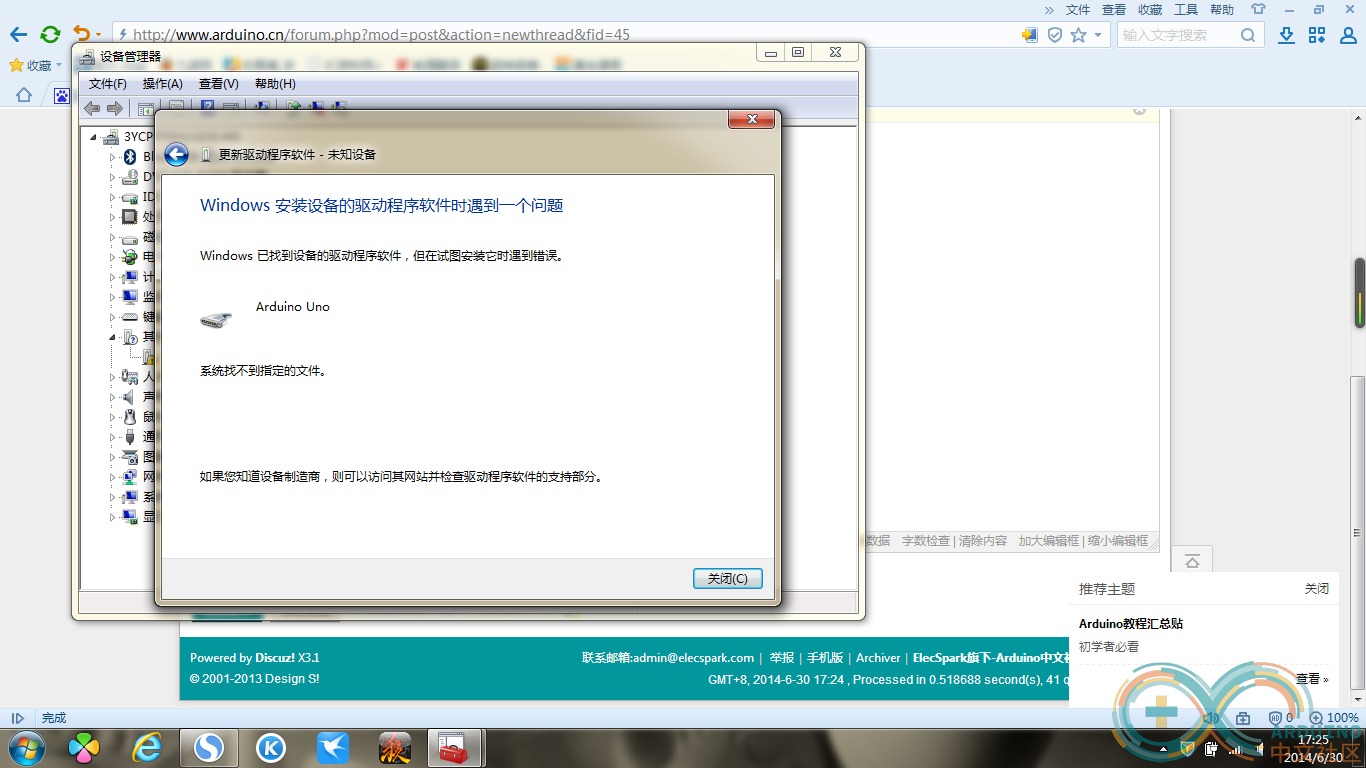1366x768 pixels.
Task: Click the search magnifier icon
Action: (x=1248, y=35)
